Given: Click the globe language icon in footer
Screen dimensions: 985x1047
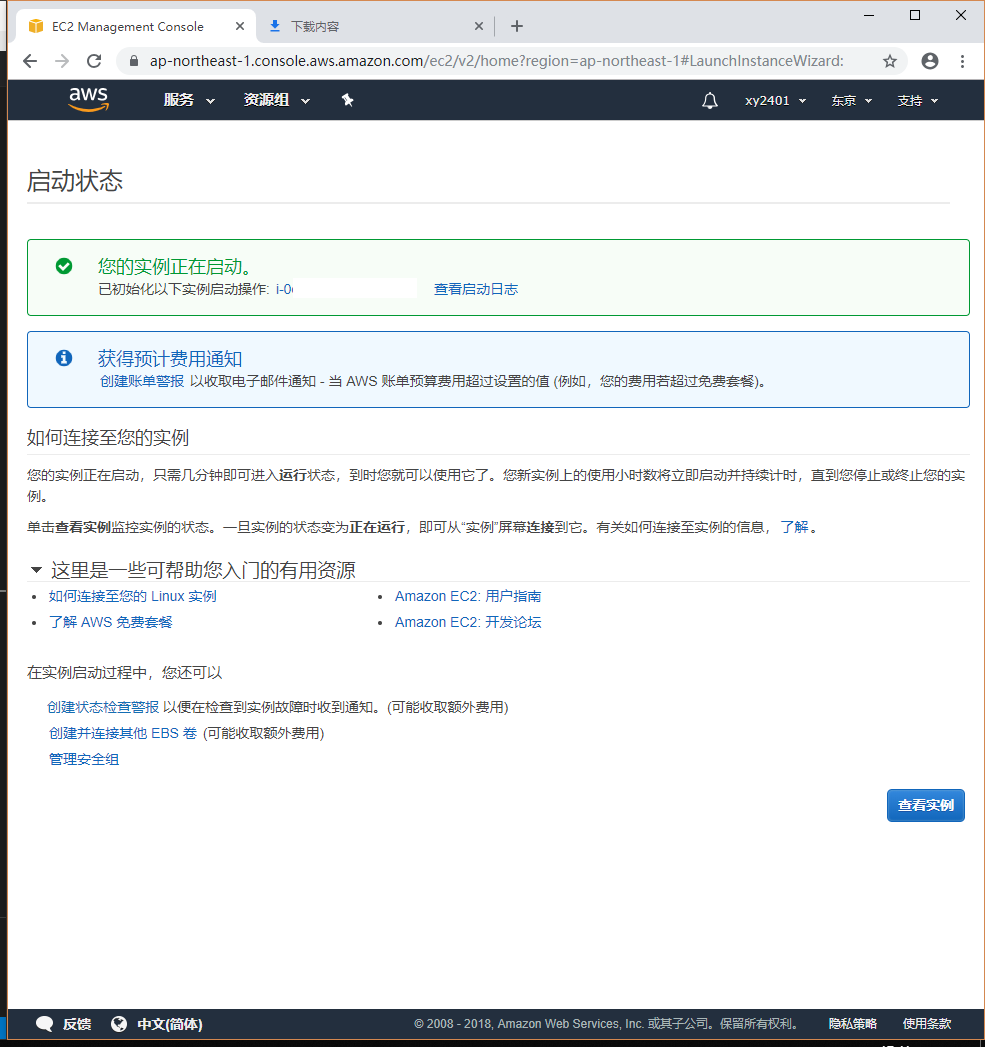Looking at the screenshot, I should point(120,1024).
